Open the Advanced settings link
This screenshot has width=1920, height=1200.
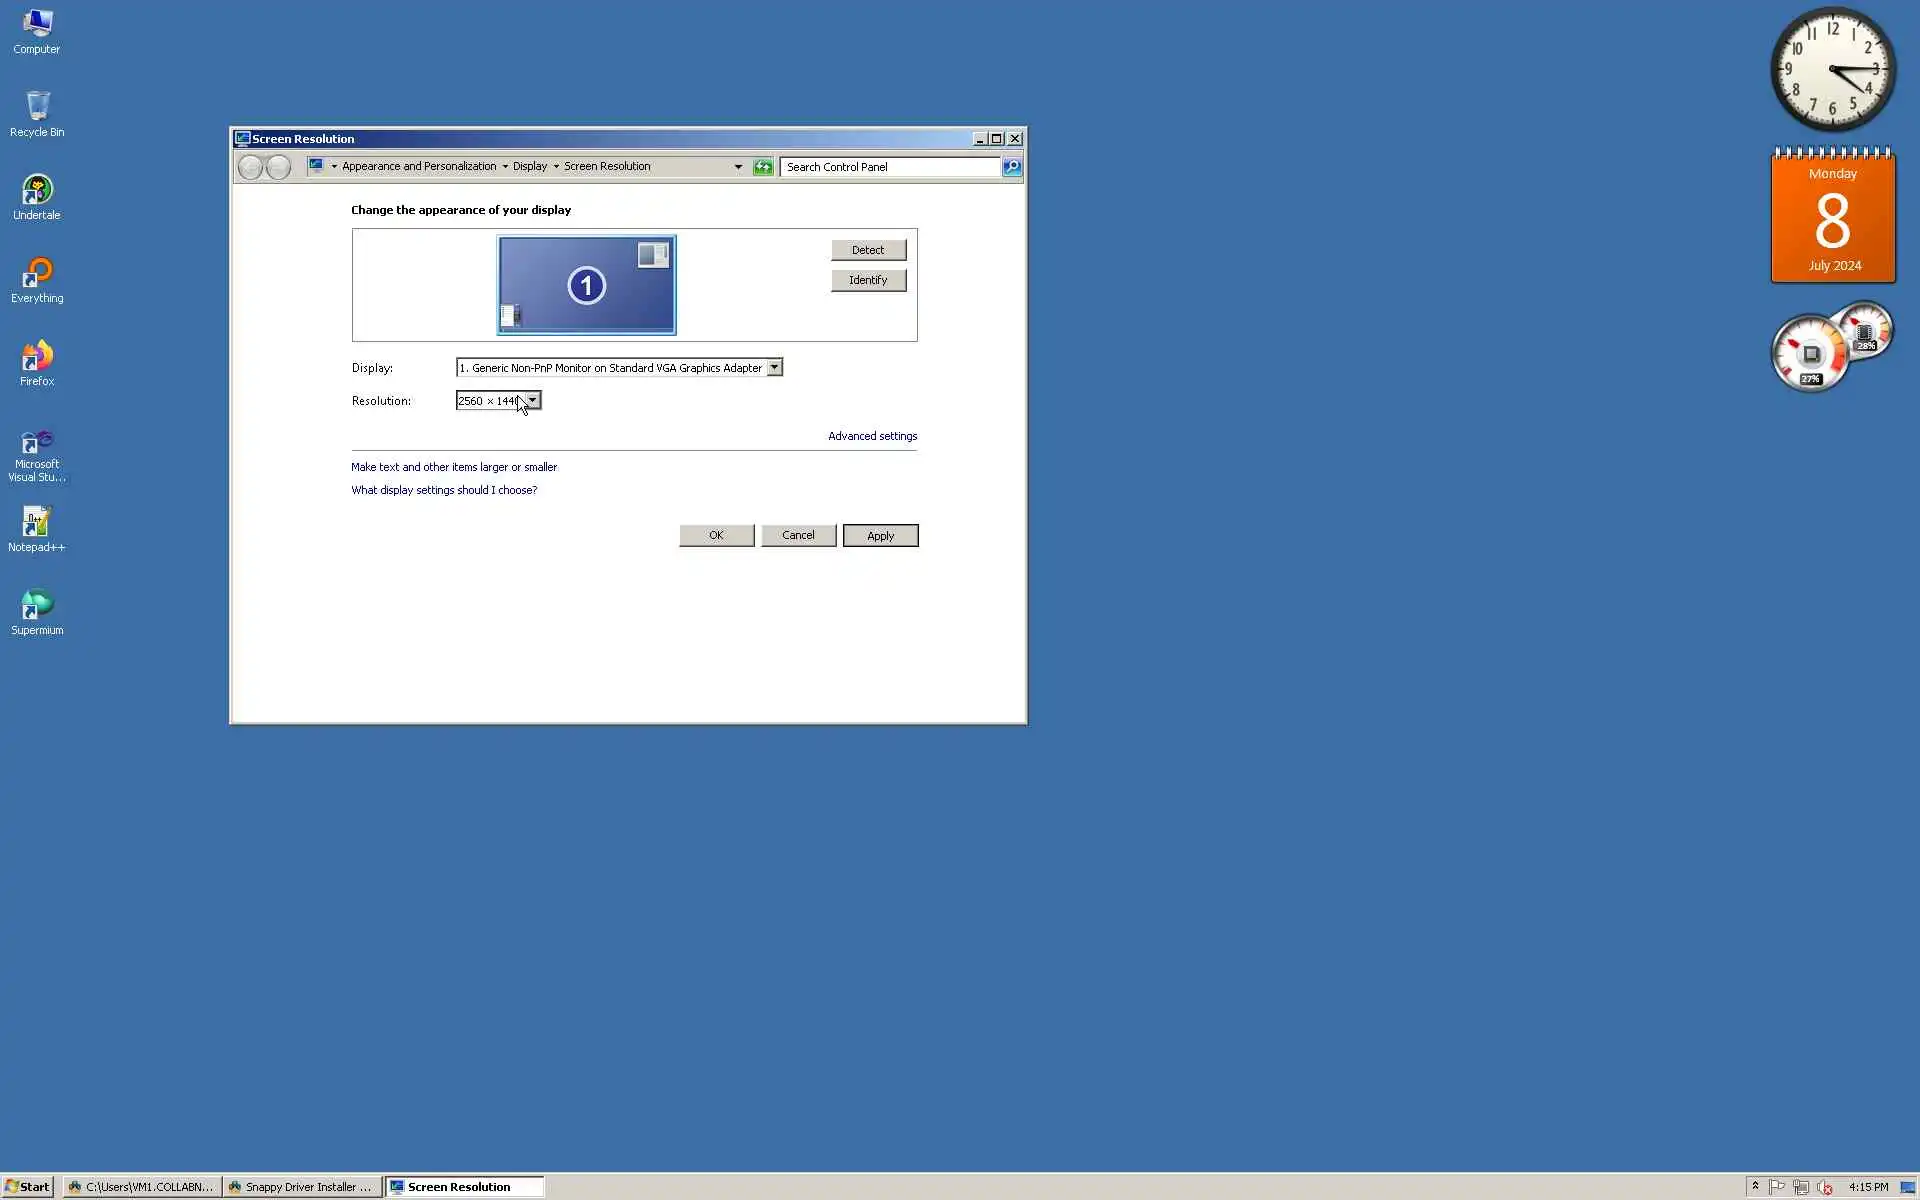(872, 436)
